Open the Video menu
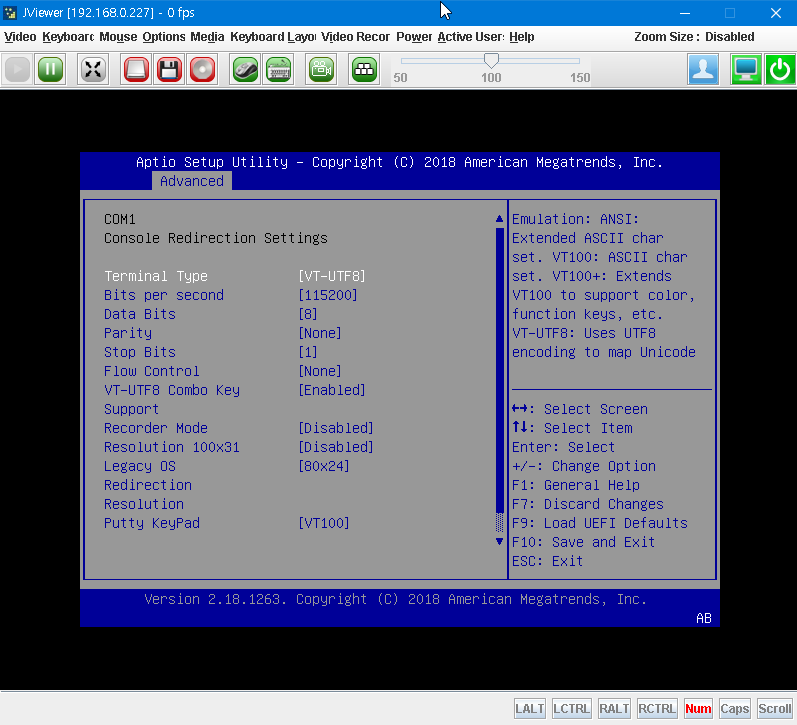Screen dimensions: 797x725 [x=20, y=37]
